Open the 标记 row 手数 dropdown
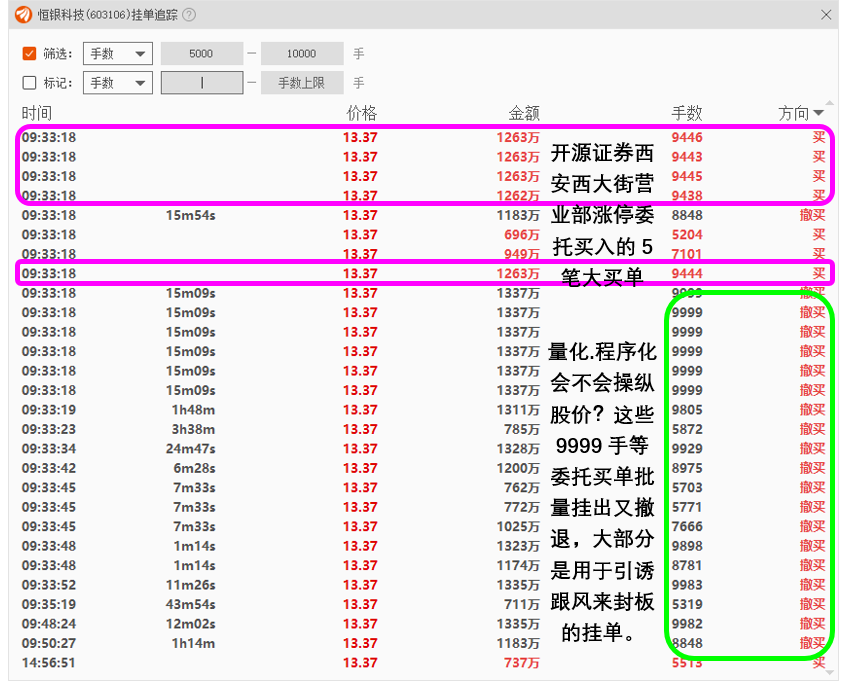 coord(116,83)
